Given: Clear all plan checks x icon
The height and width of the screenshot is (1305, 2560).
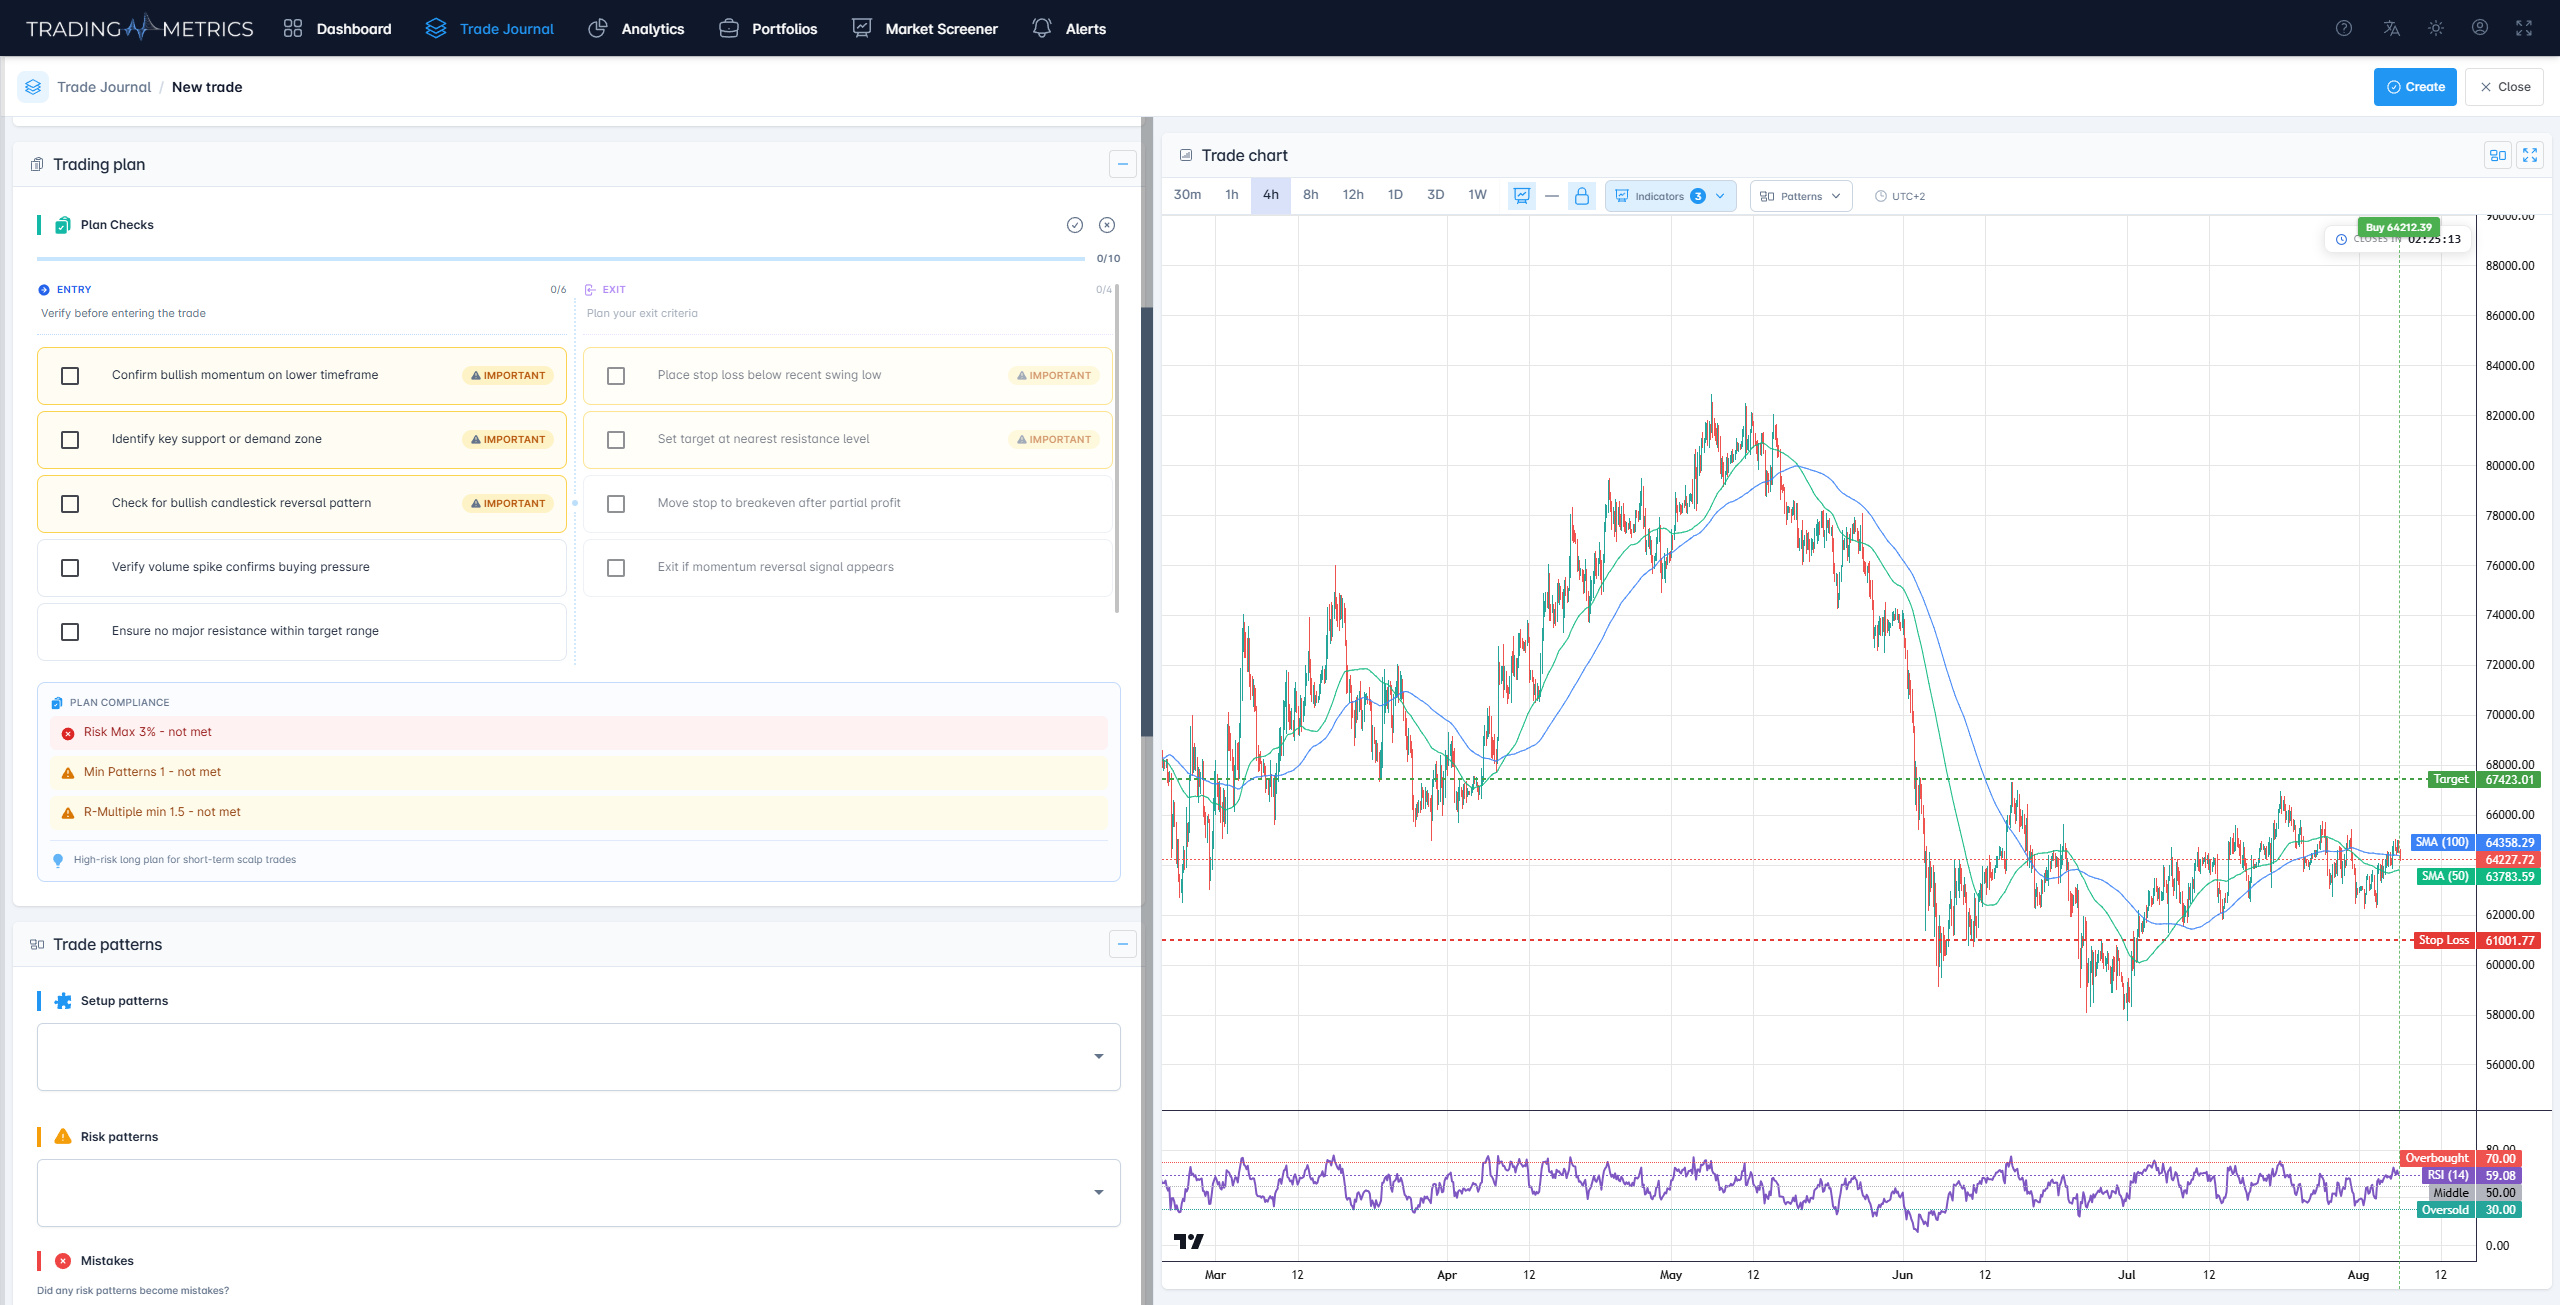Looking at the screenshot, I should [1107, 225].
